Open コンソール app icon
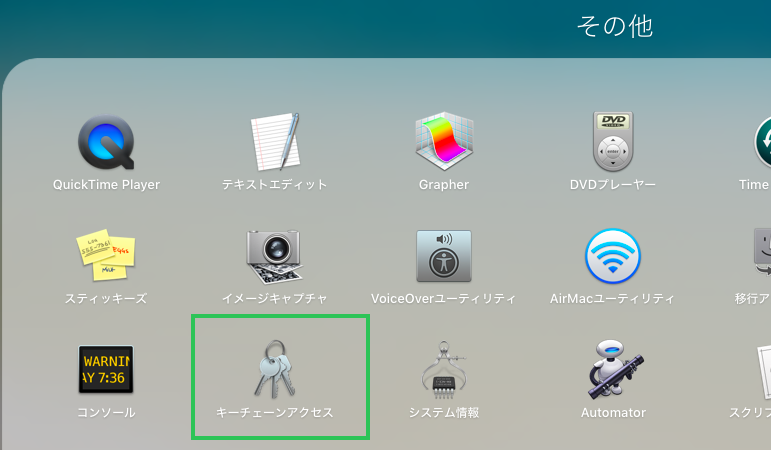The image size is (771, 450). pos(106,369)
